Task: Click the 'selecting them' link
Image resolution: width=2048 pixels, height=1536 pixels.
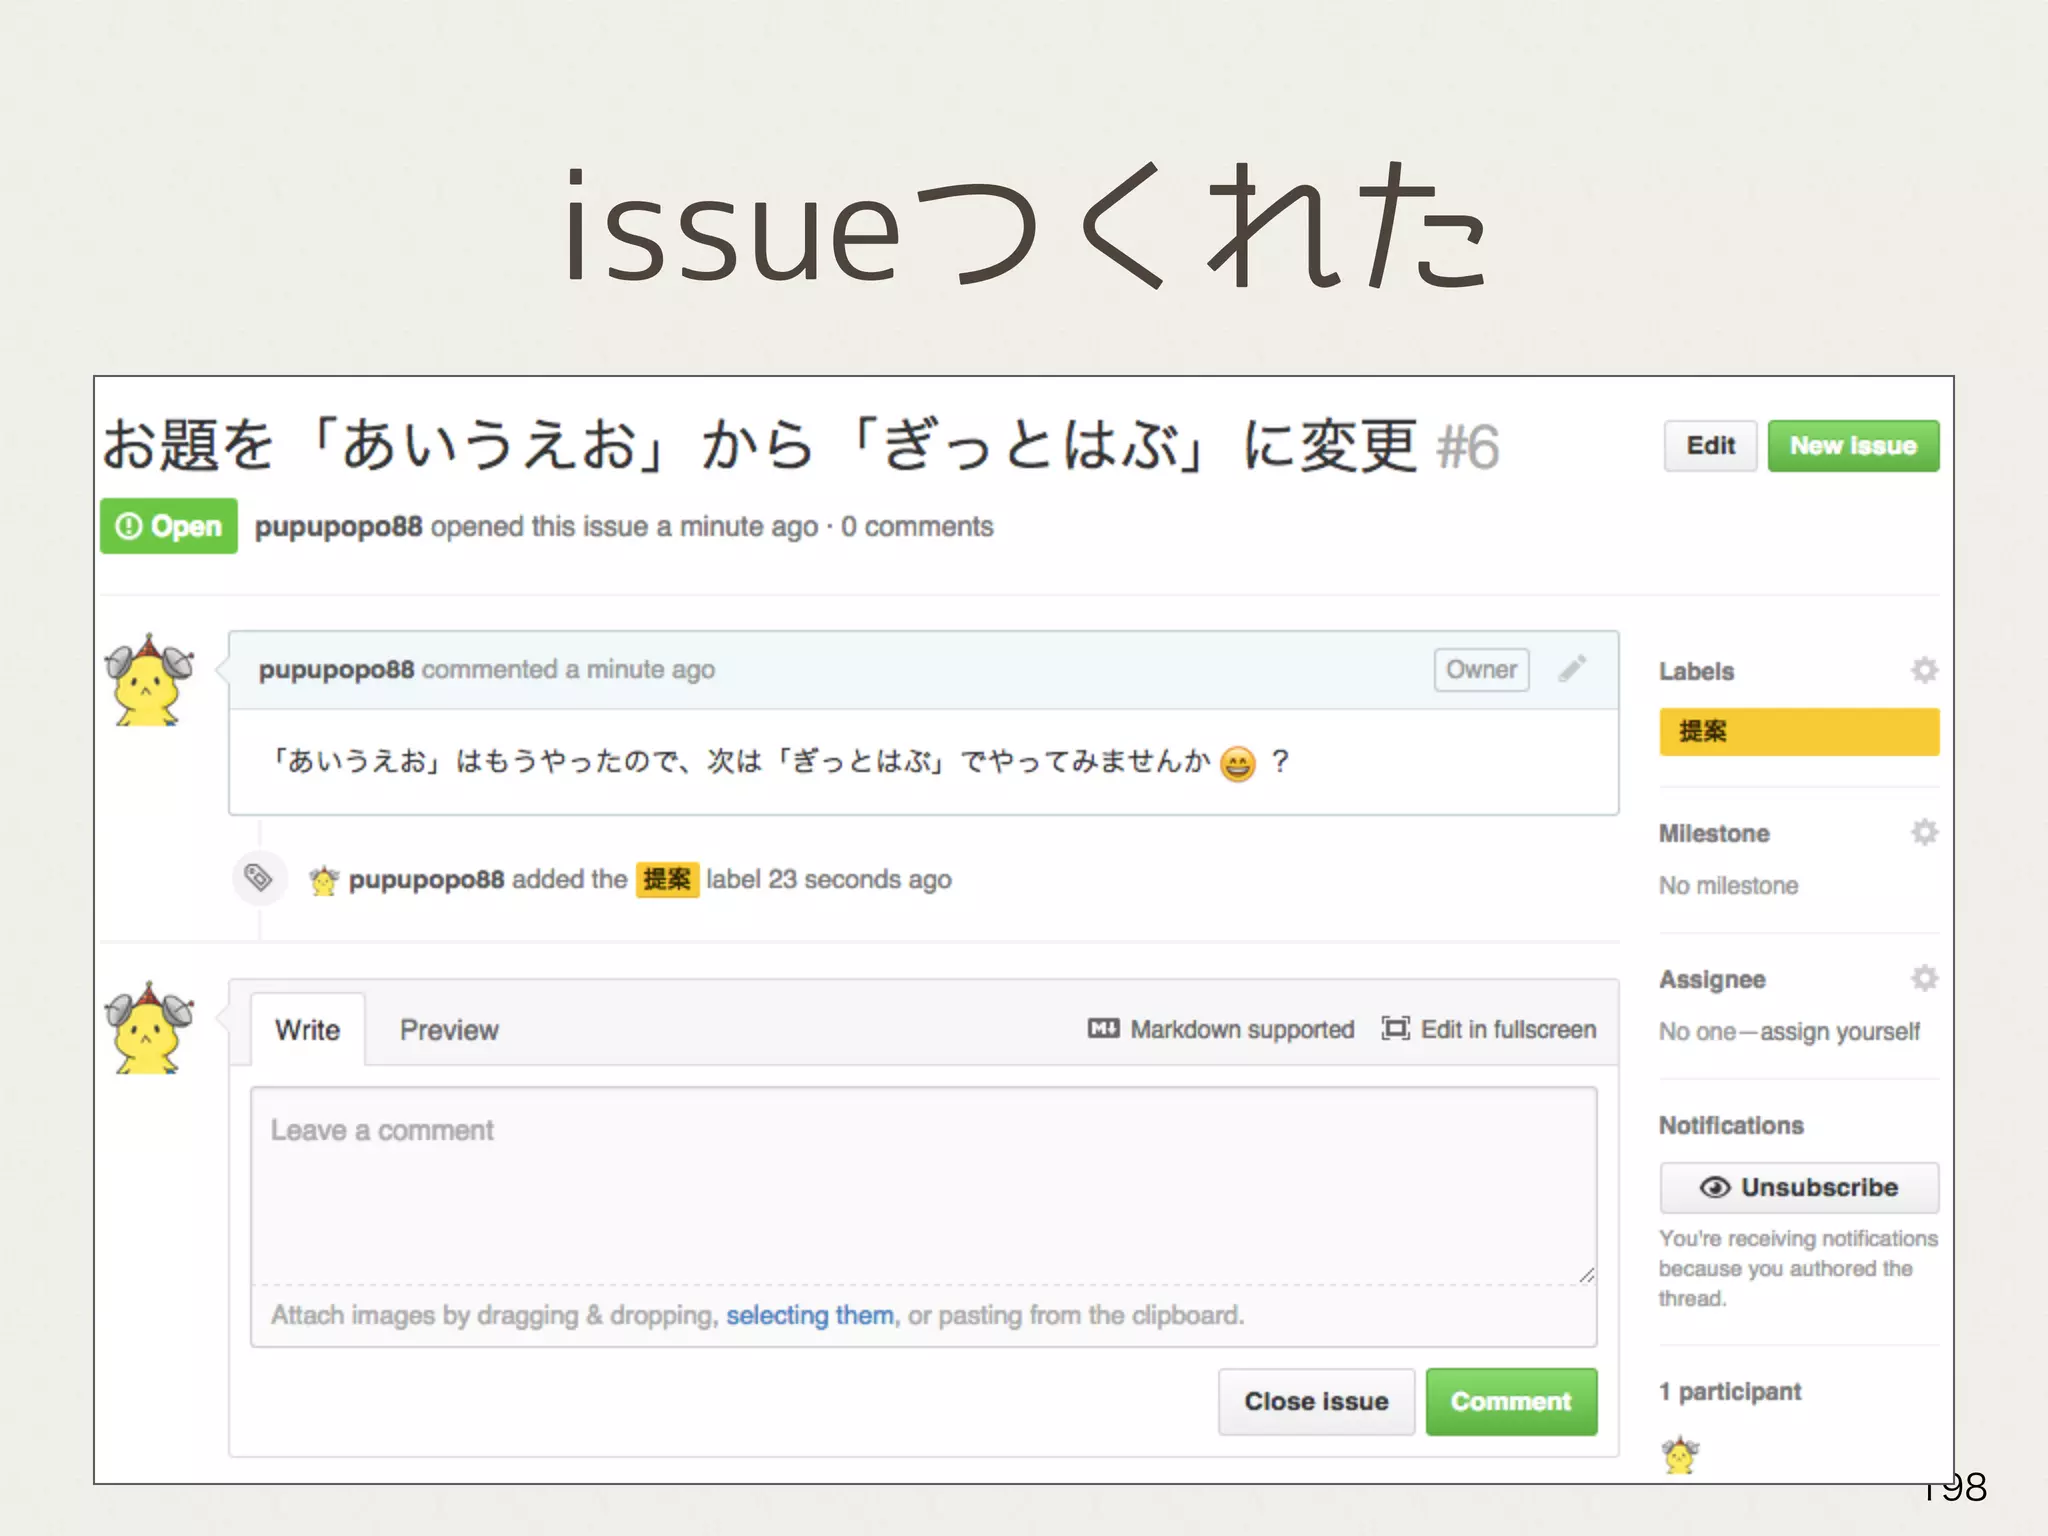Action: pyautogui.click(x=809, y=1315)
